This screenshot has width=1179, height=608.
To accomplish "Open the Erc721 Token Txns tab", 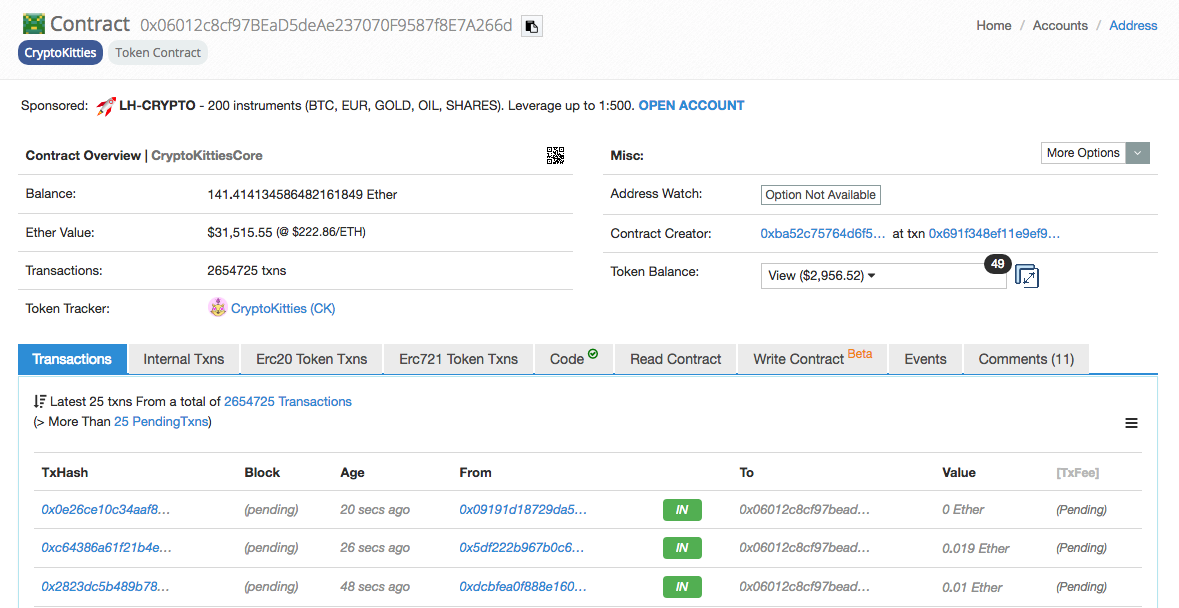I will tap(458, 359).
